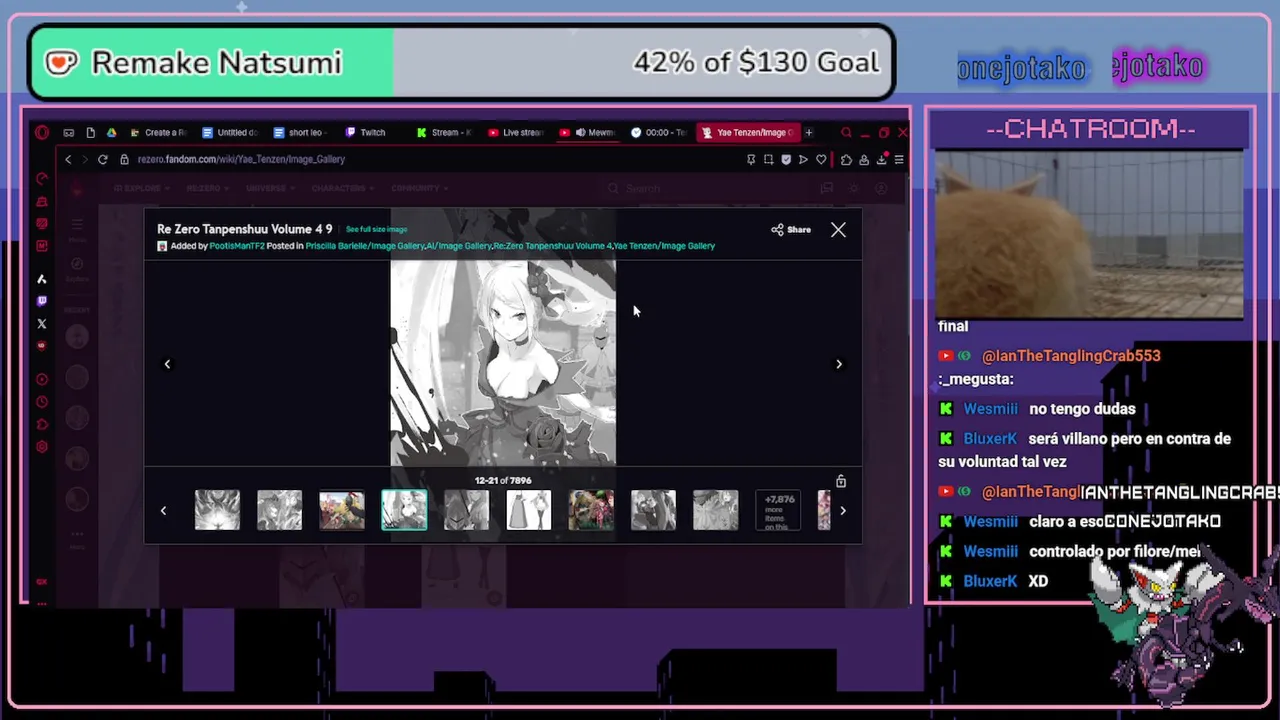Switch to the Mewmo YouTube audio tab
The width and height of the screenshot is (1280, 720).
[x=588, y=132]
